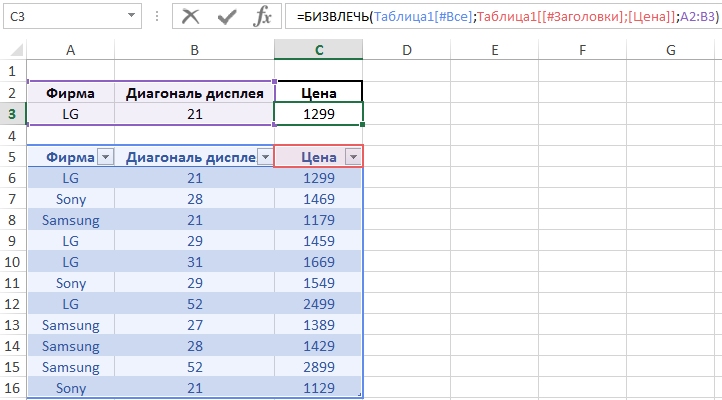
Task: Click cell B3 containing 21
Action: tap(194, 114)
